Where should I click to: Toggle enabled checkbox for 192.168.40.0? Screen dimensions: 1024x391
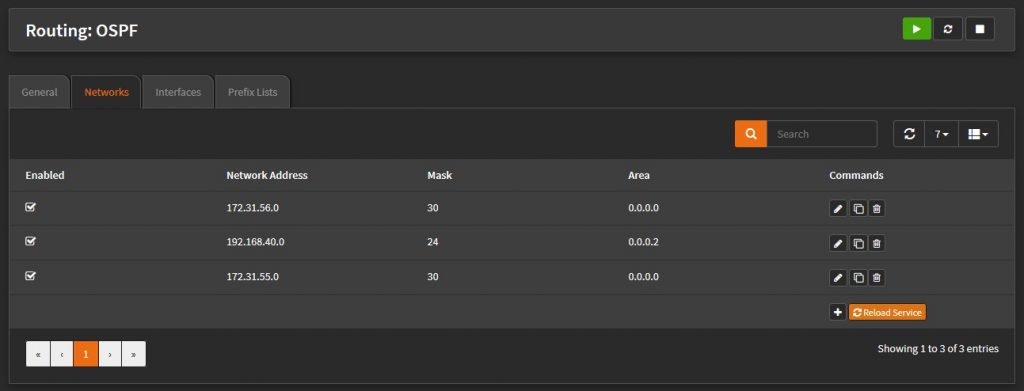point(30,241)
